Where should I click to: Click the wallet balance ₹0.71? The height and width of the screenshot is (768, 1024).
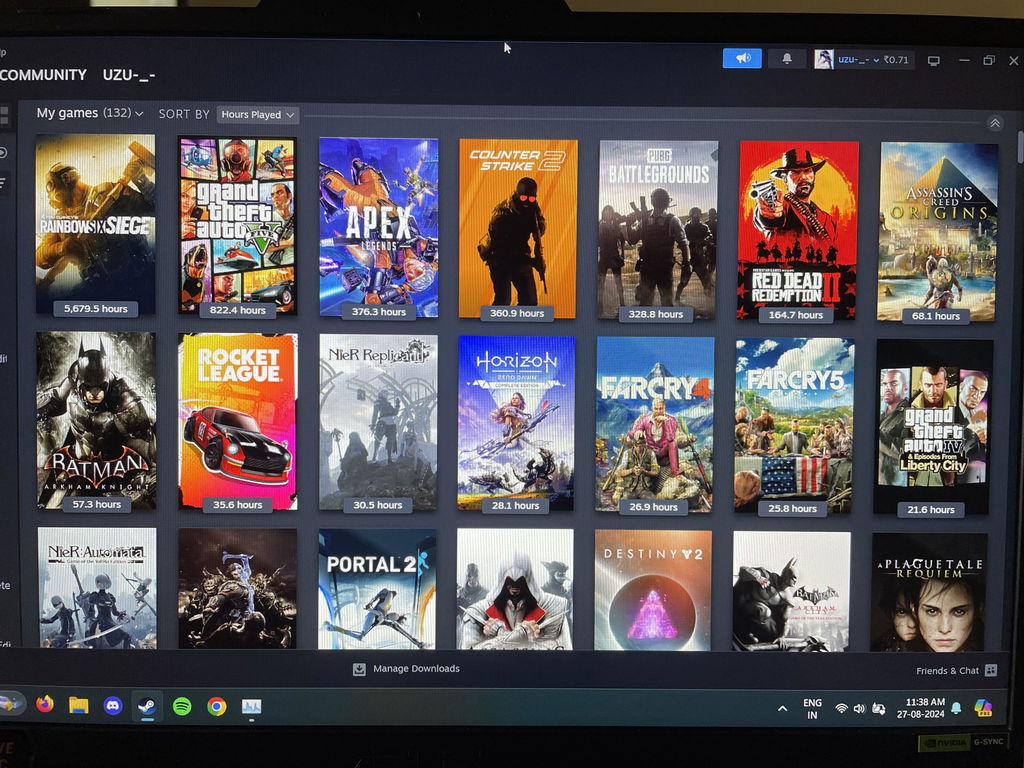pos(896,59)
